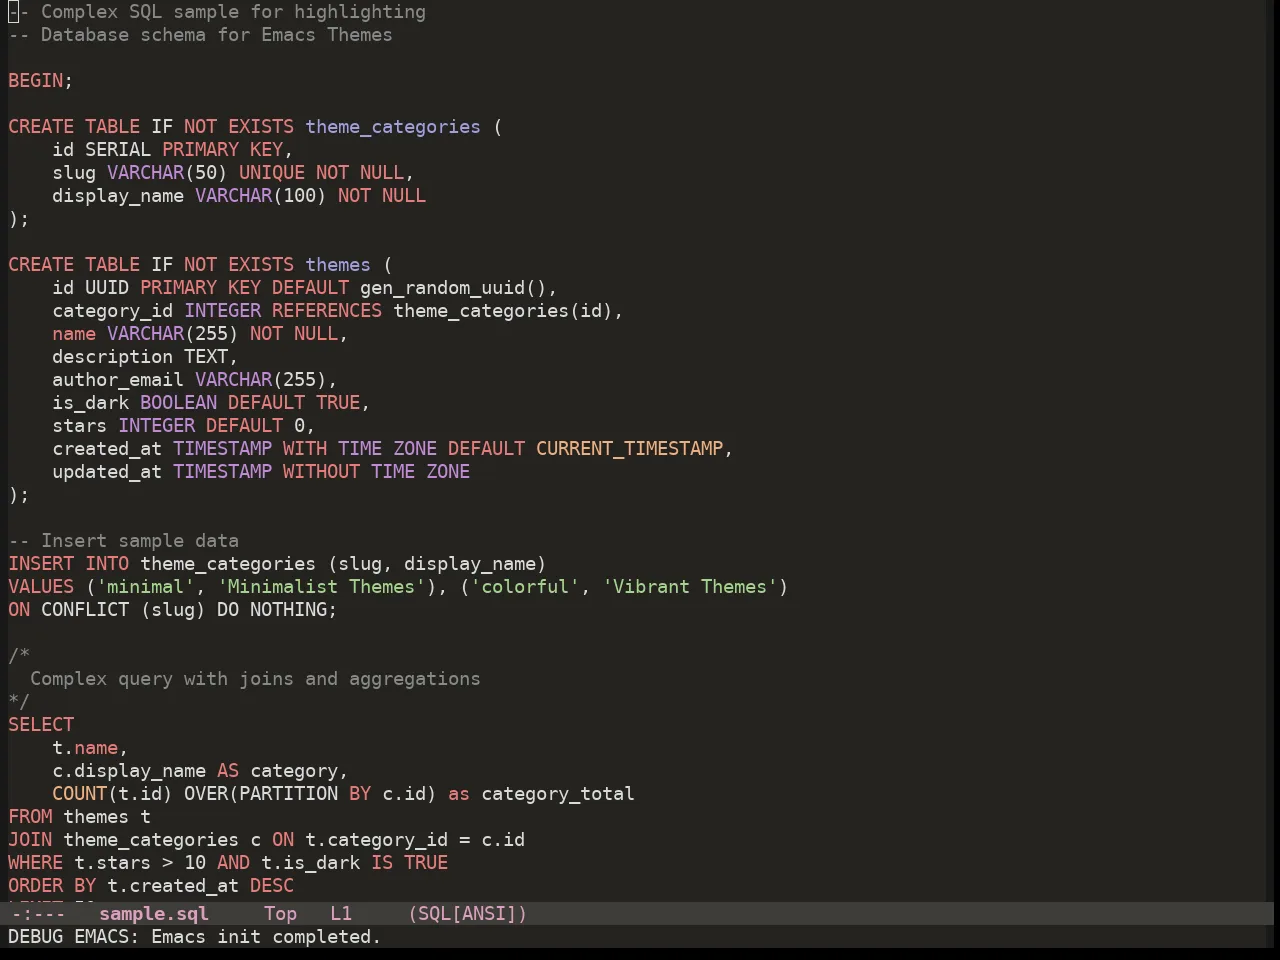The width and height of the screenshot is (1280, 960).
Task: Click 'VARCHAR(50)' on the slug line
Action: 167,173
